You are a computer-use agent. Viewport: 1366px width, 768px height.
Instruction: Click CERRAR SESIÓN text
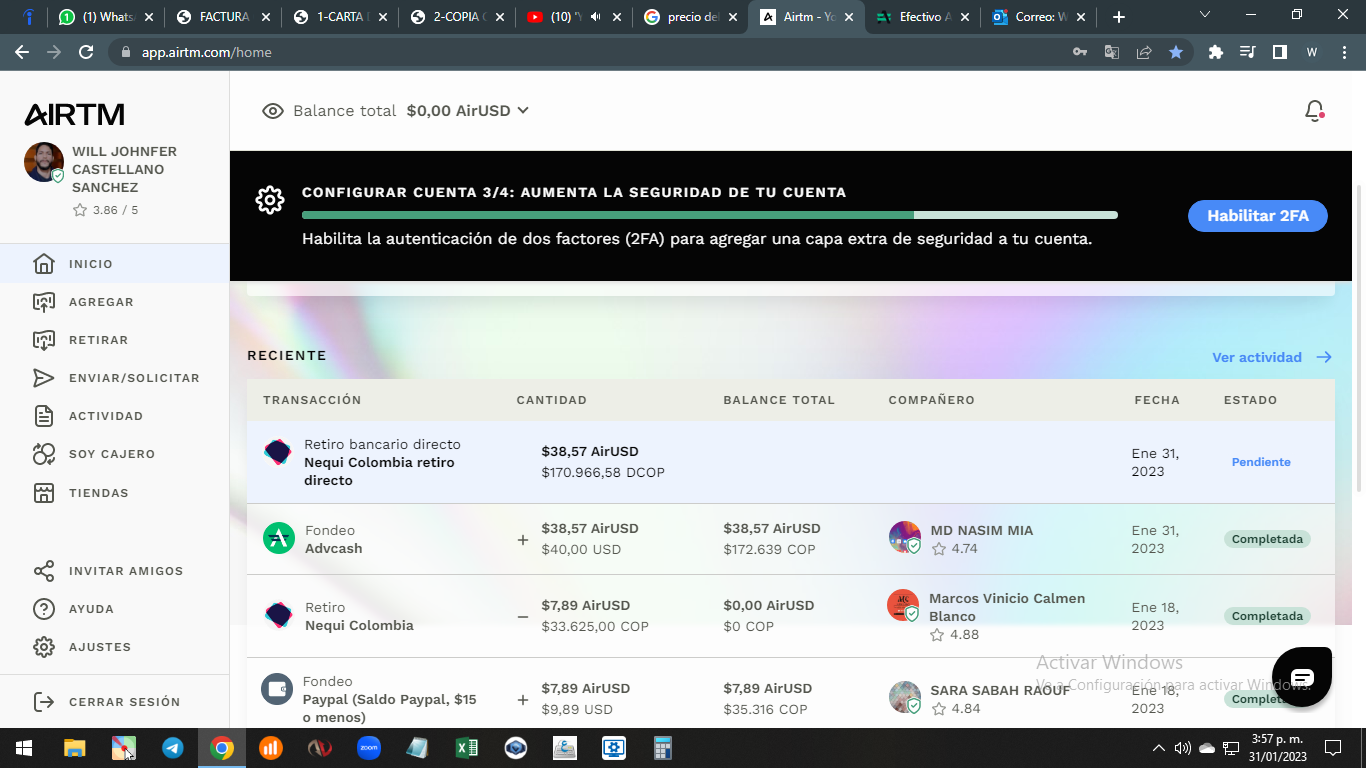click(125, 702)
